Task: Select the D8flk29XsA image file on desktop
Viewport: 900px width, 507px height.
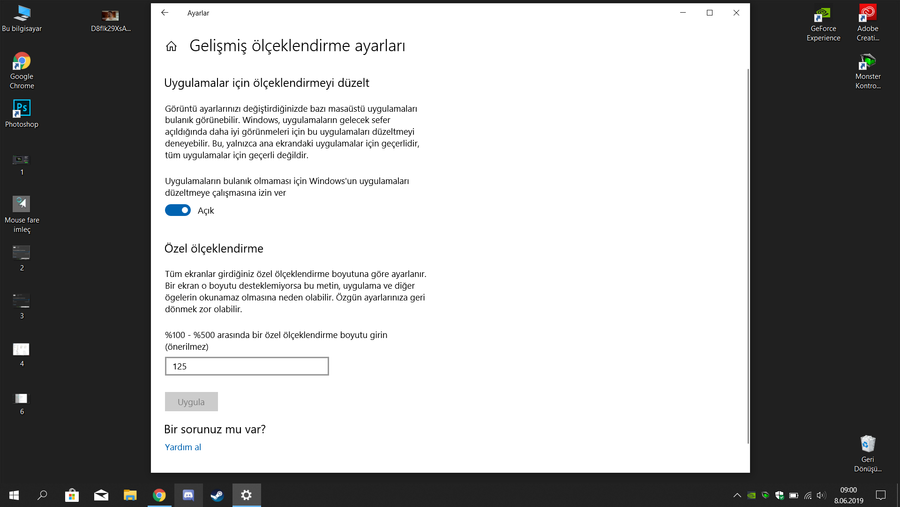Action: (x=110, y=20)
